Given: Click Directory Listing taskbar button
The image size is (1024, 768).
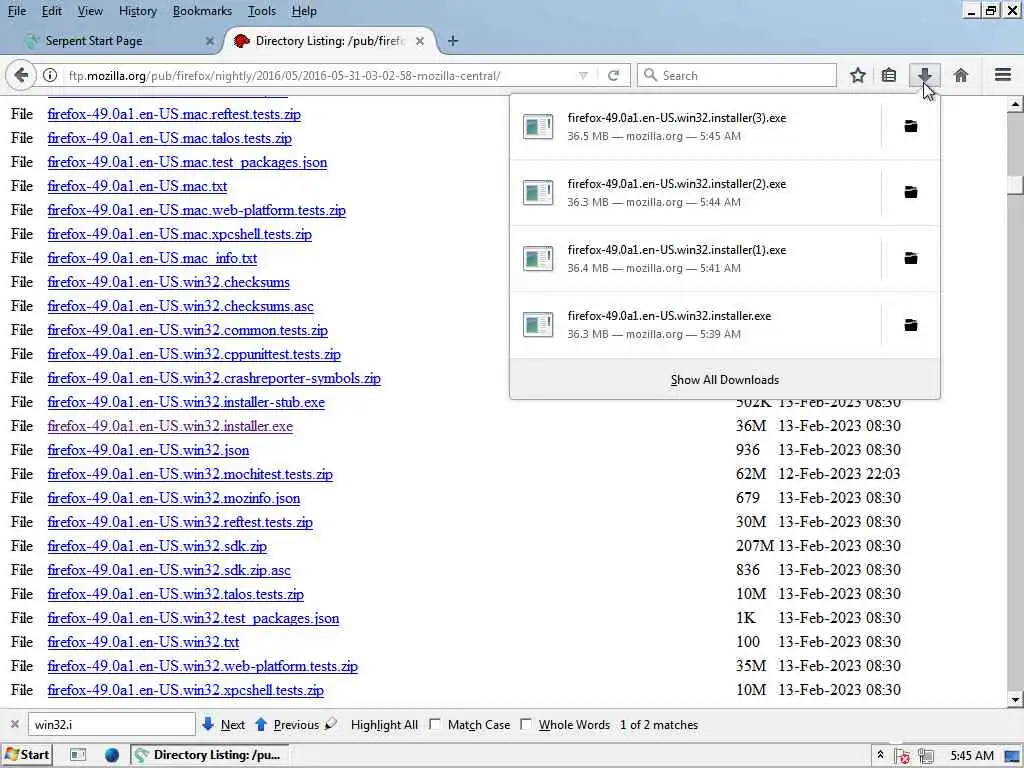Looking at the screenshot, I should tap(209, 755).
